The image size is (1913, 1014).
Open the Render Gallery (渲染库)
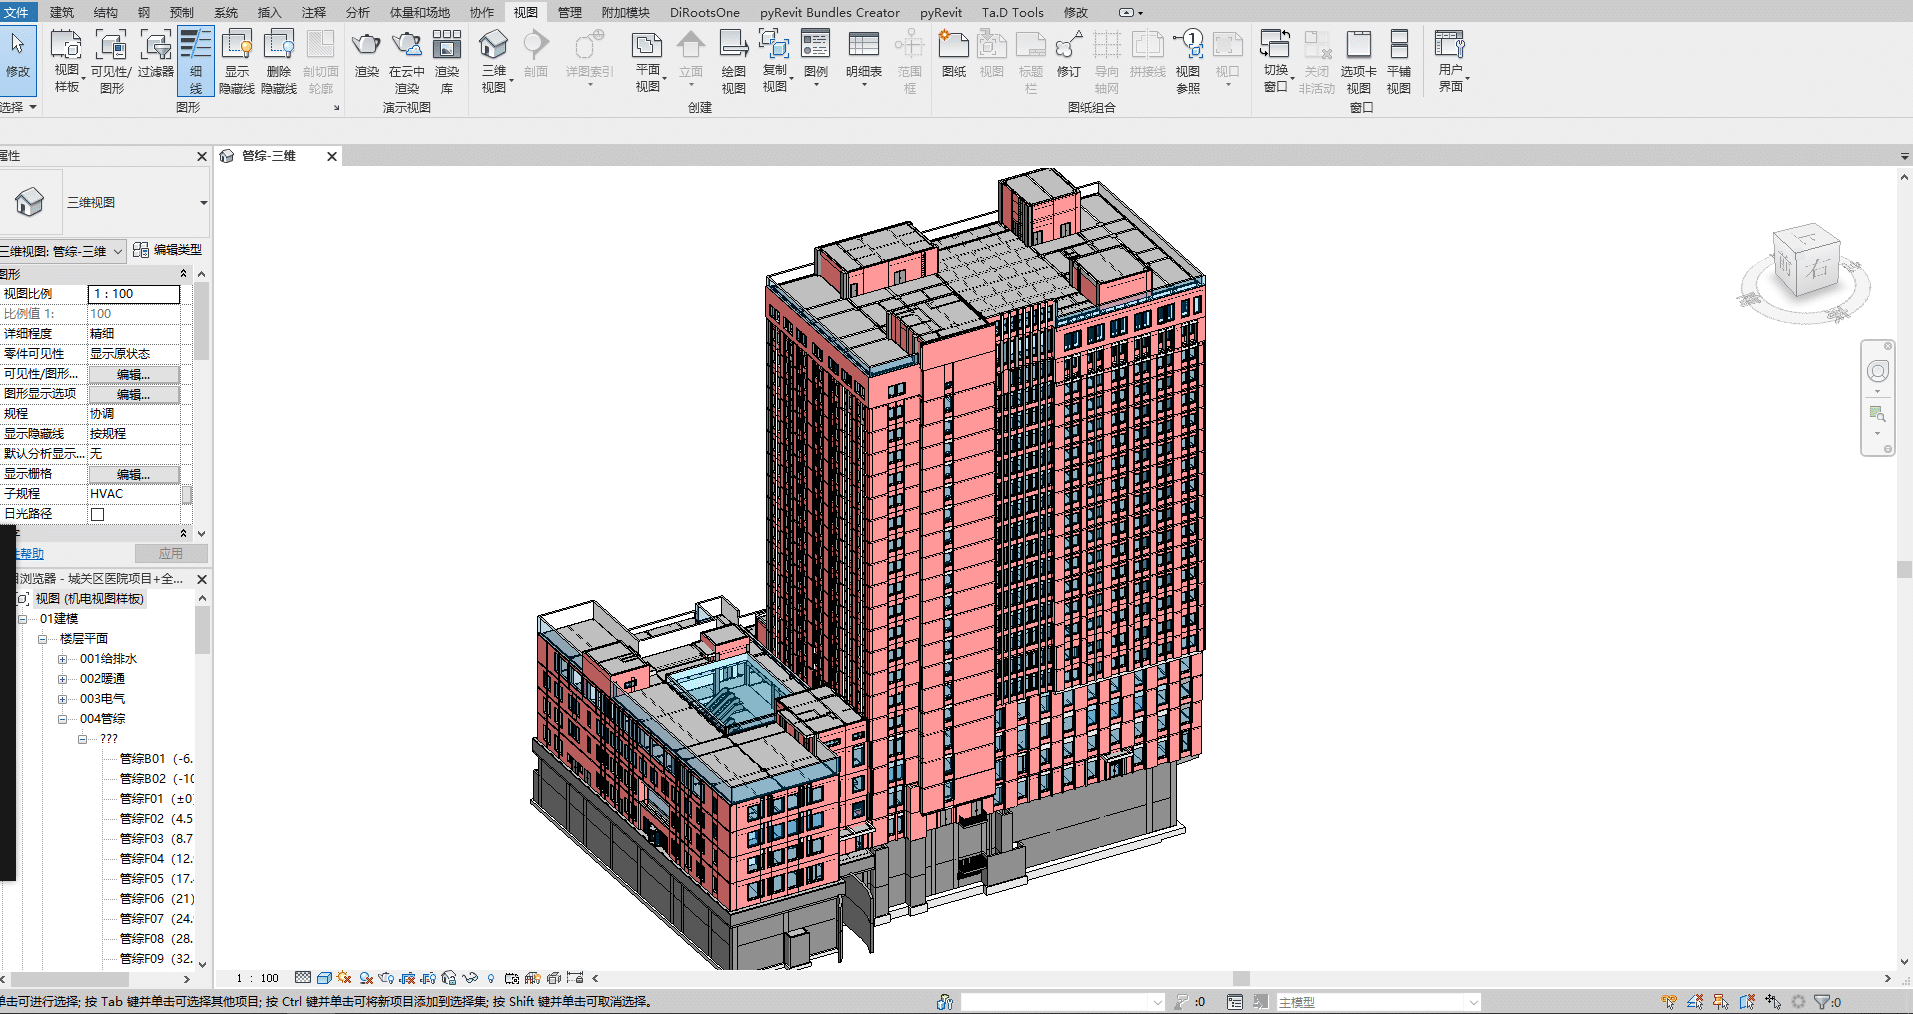[447, 62]
